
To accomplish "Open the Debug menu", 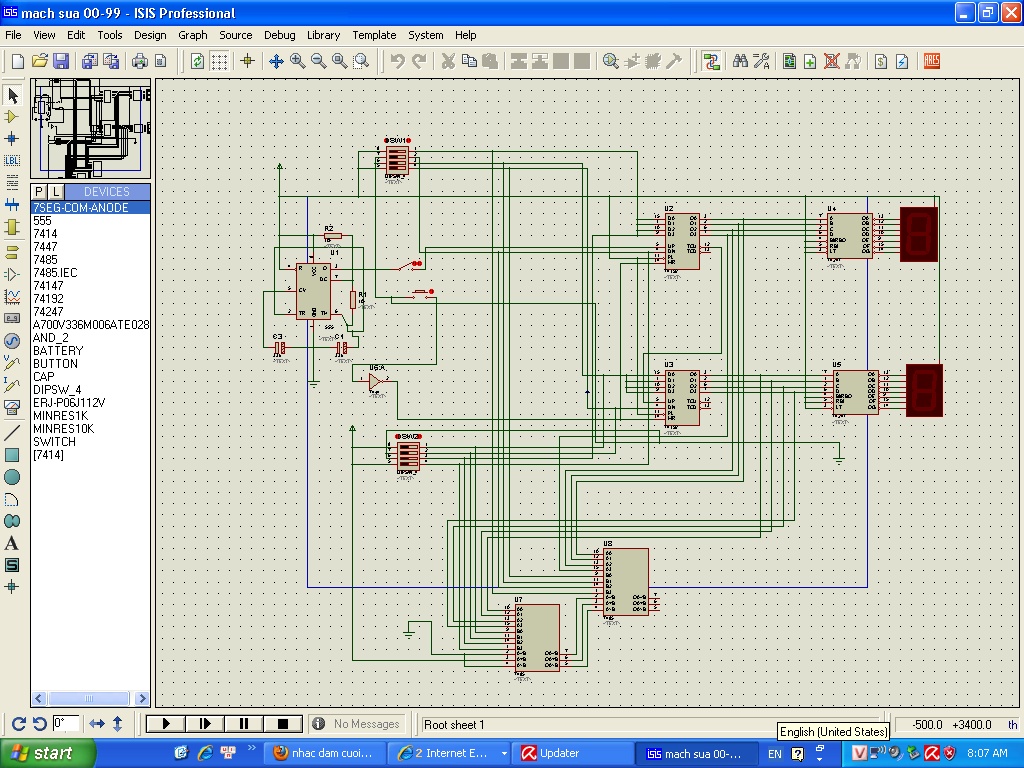I will click(279, 35).
